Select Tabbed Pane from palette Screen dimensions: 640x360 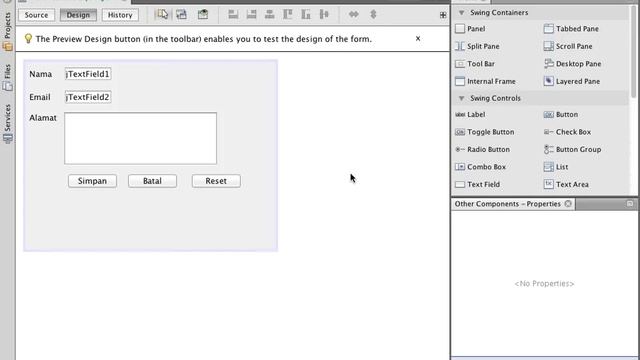[x=571, y=29]
